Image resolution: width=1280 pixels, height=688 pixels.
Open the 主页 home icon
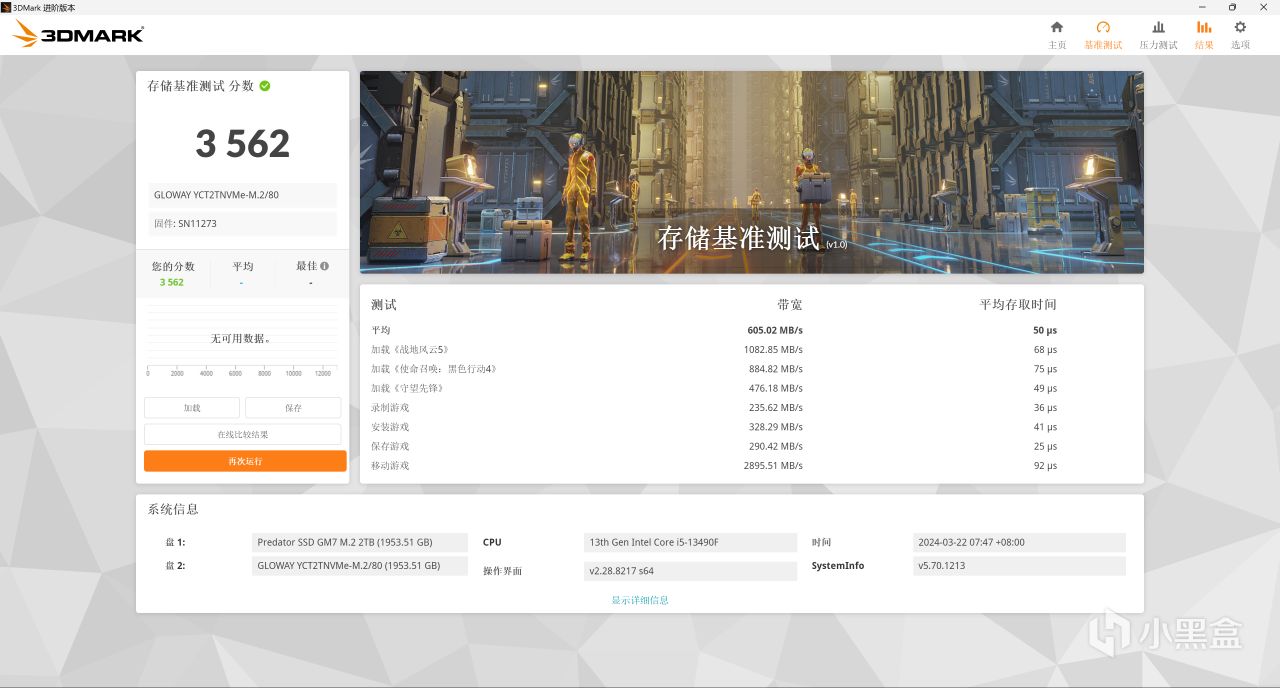1057,35
